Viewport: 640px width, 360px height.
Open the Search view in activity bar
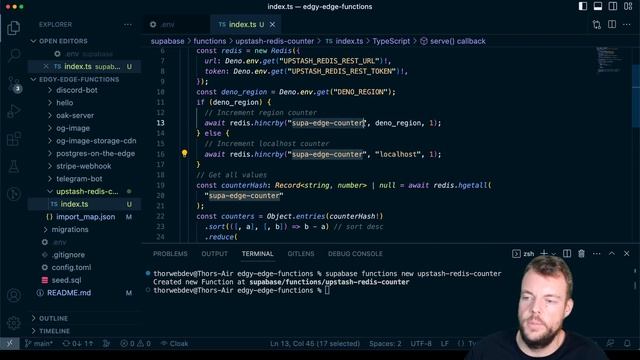[13, 55]
